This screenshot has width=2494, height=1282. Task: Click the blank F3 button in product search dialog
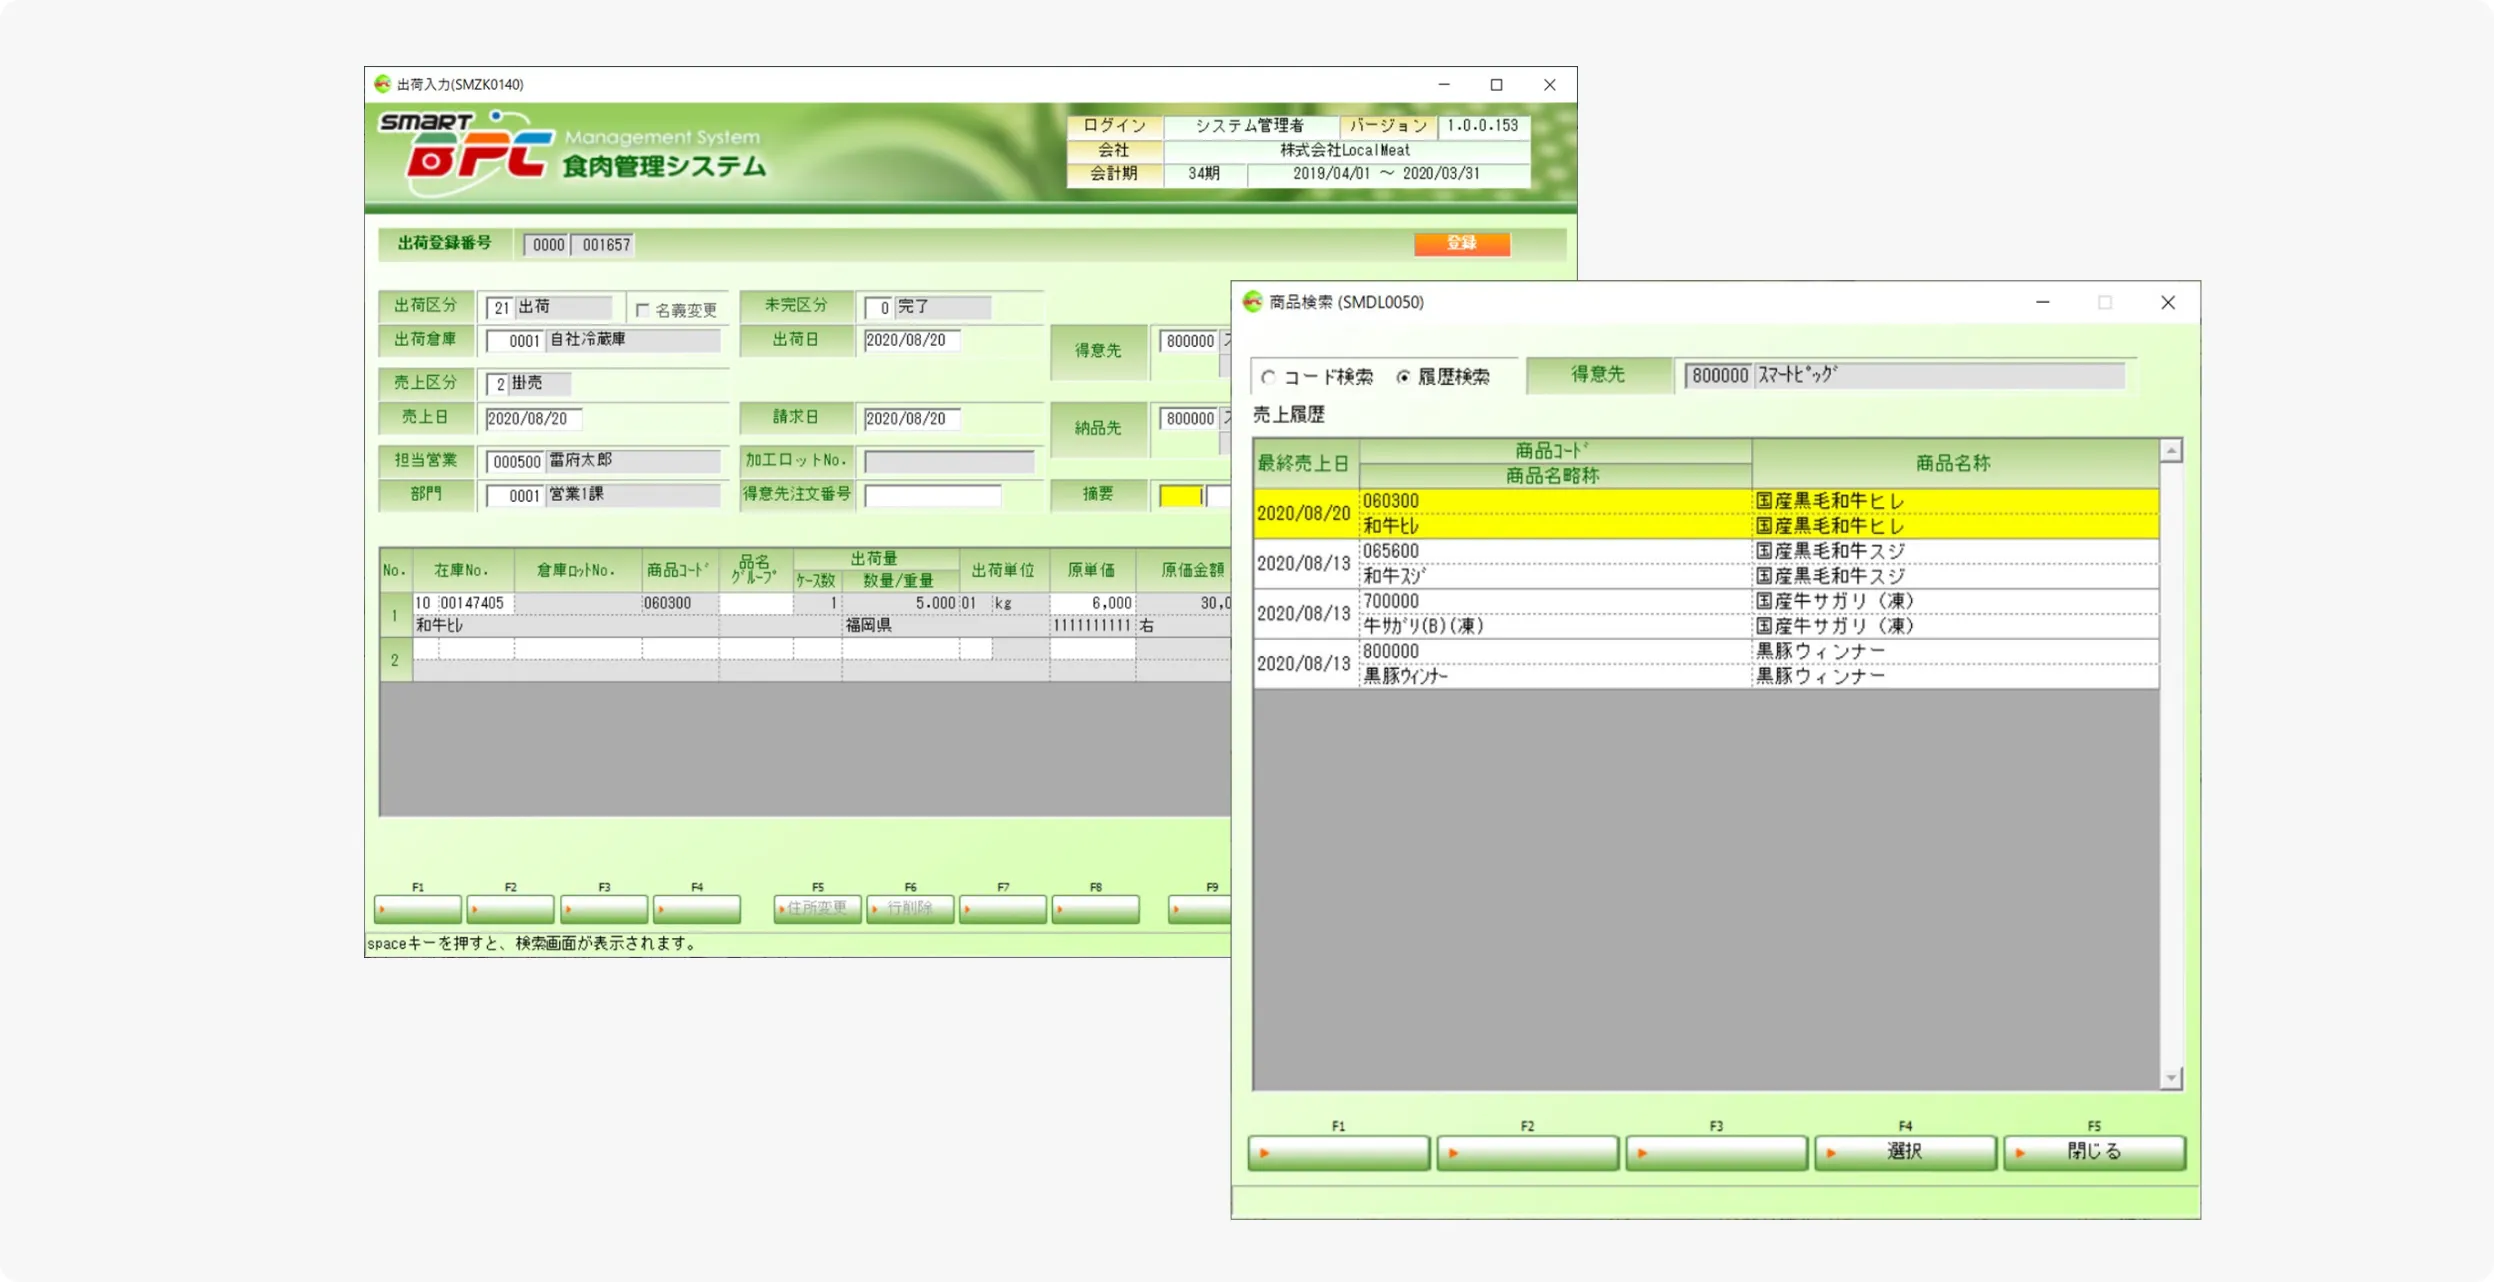tap(1716, 1152)
